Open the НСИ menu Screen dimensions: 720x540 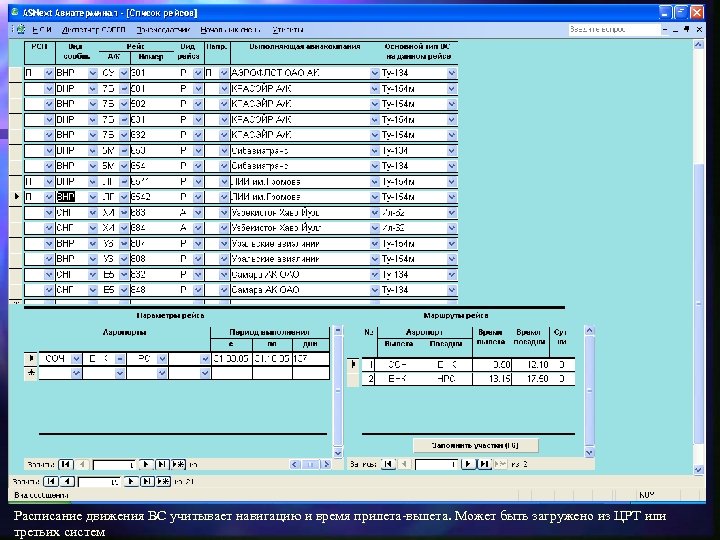pos(42,30)
